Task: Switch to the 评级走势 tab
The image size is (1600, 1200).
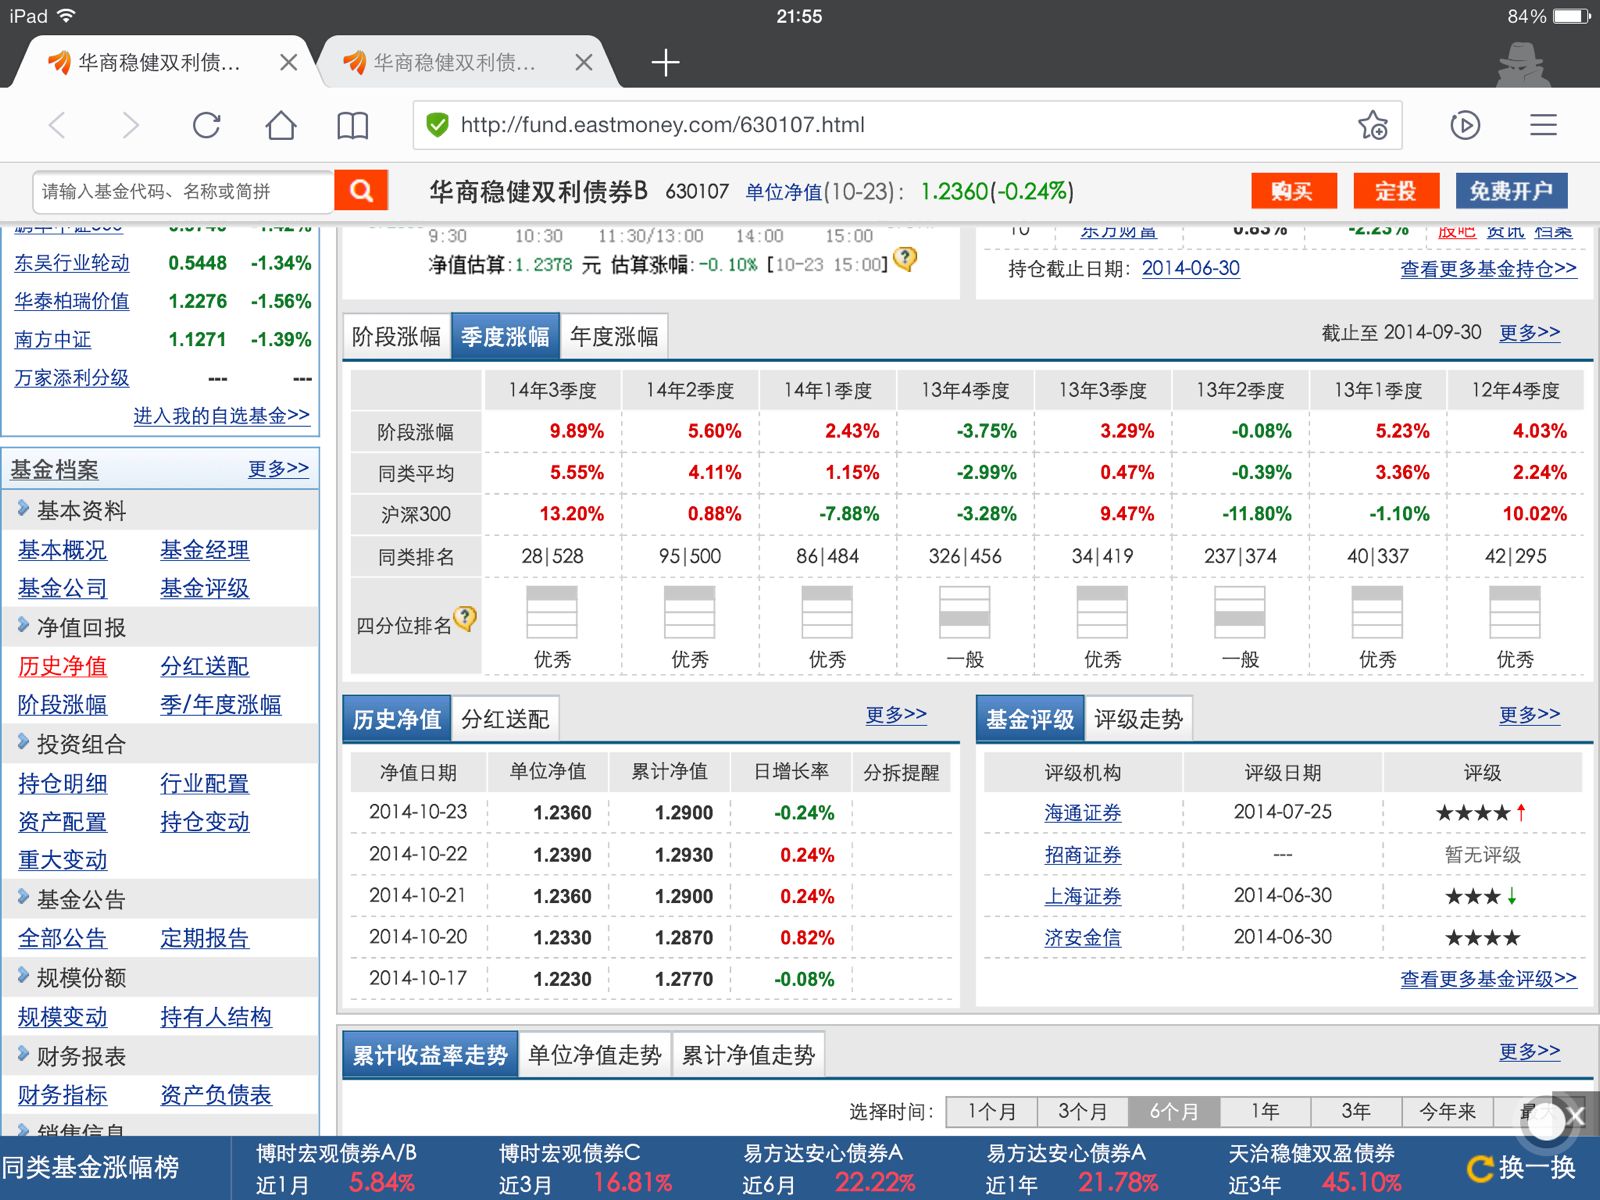Action: point(1138,720)
